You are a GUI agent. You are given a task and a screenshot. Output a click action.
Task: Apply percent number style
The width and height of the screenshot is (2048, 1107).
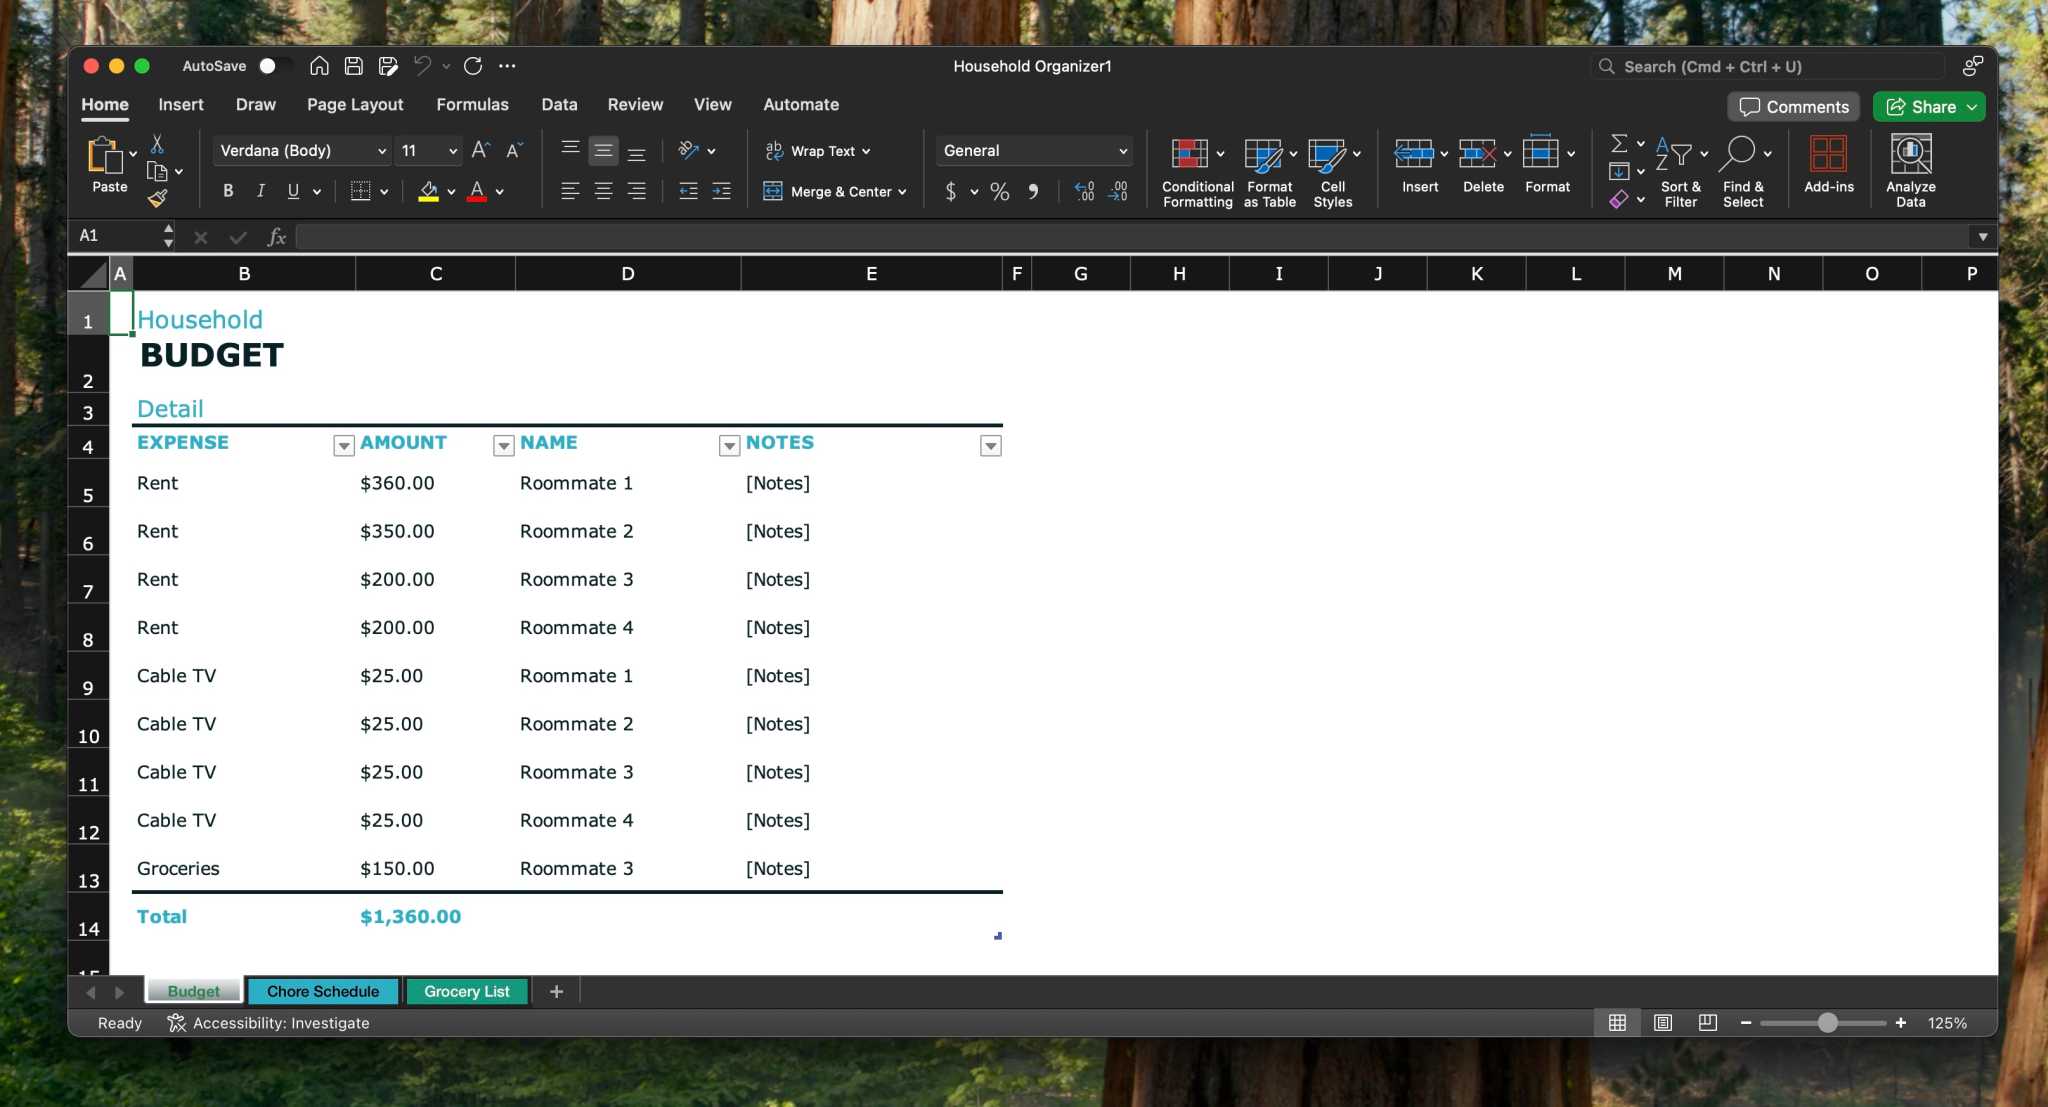pyautogui.click(x=998, y=192)
